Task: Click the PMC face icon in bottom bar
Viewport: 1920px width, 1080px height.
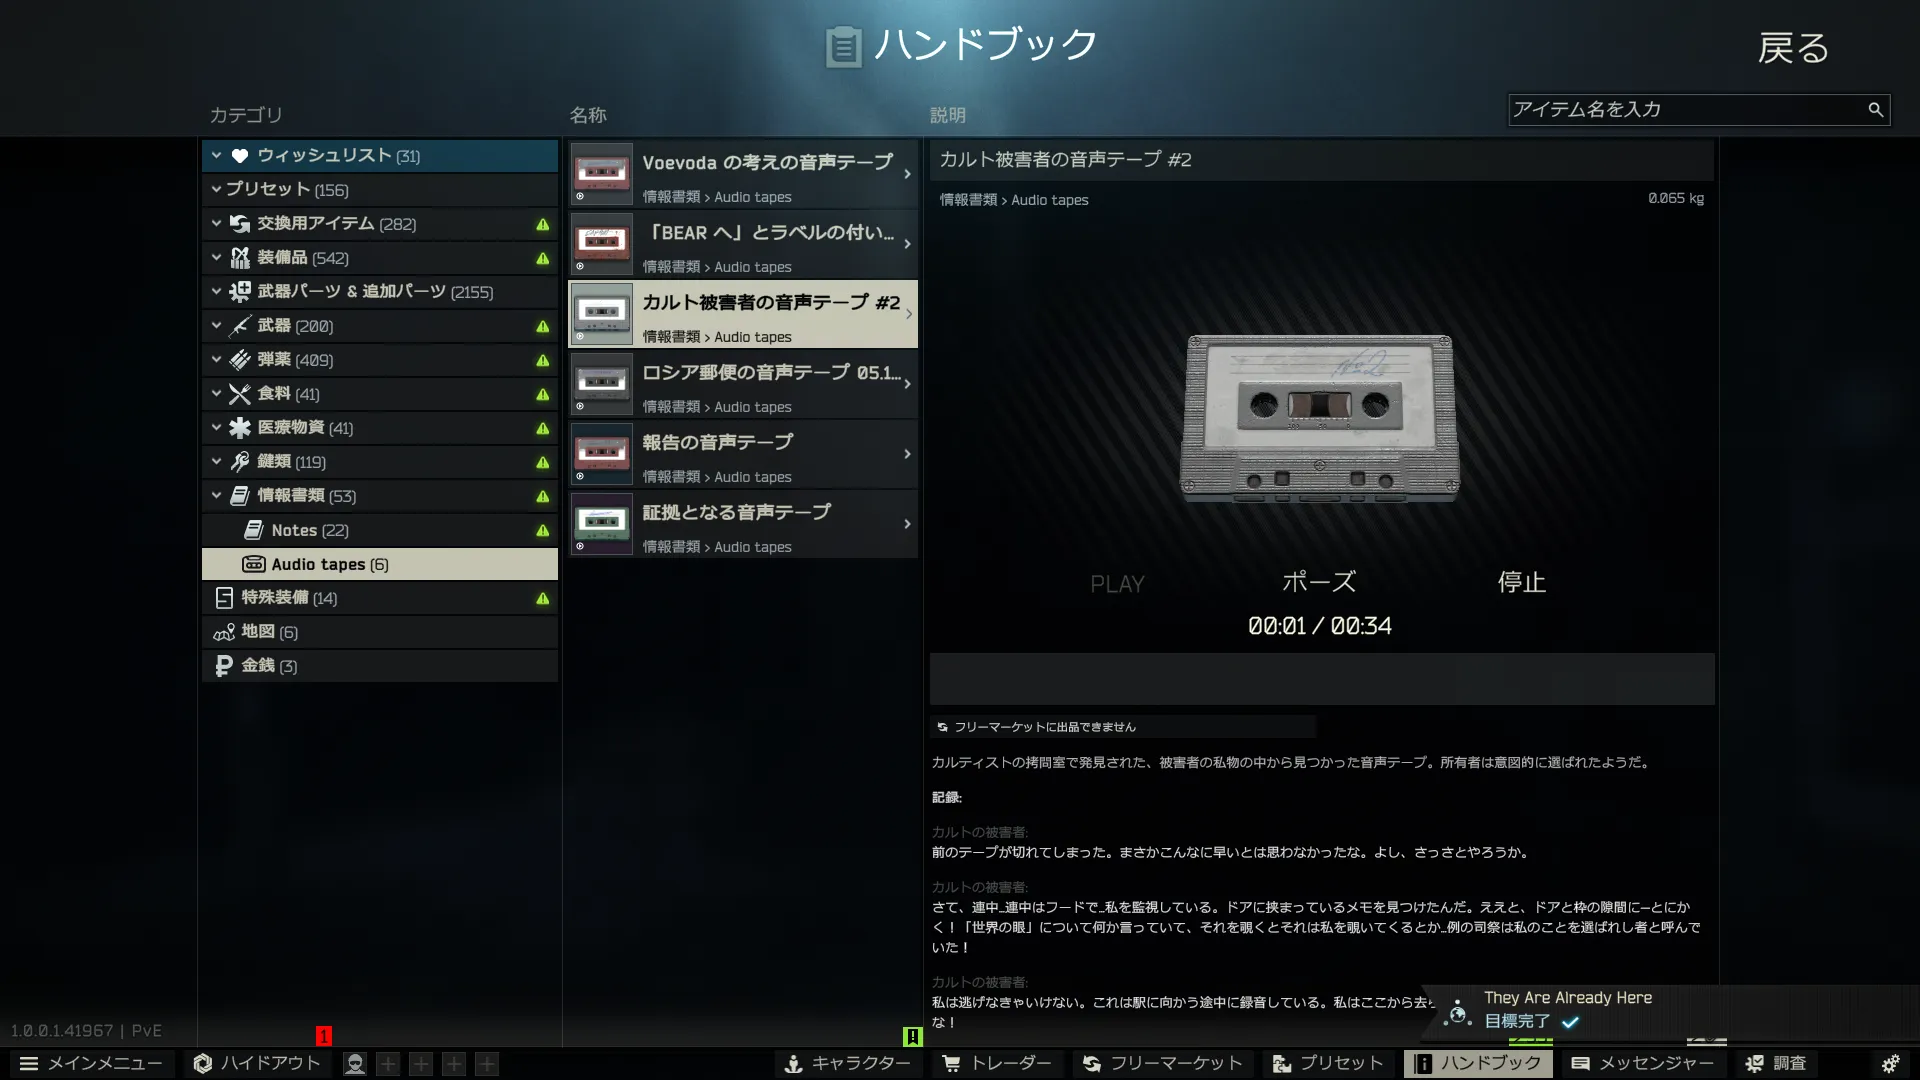Action: (x=354, y=1064)
